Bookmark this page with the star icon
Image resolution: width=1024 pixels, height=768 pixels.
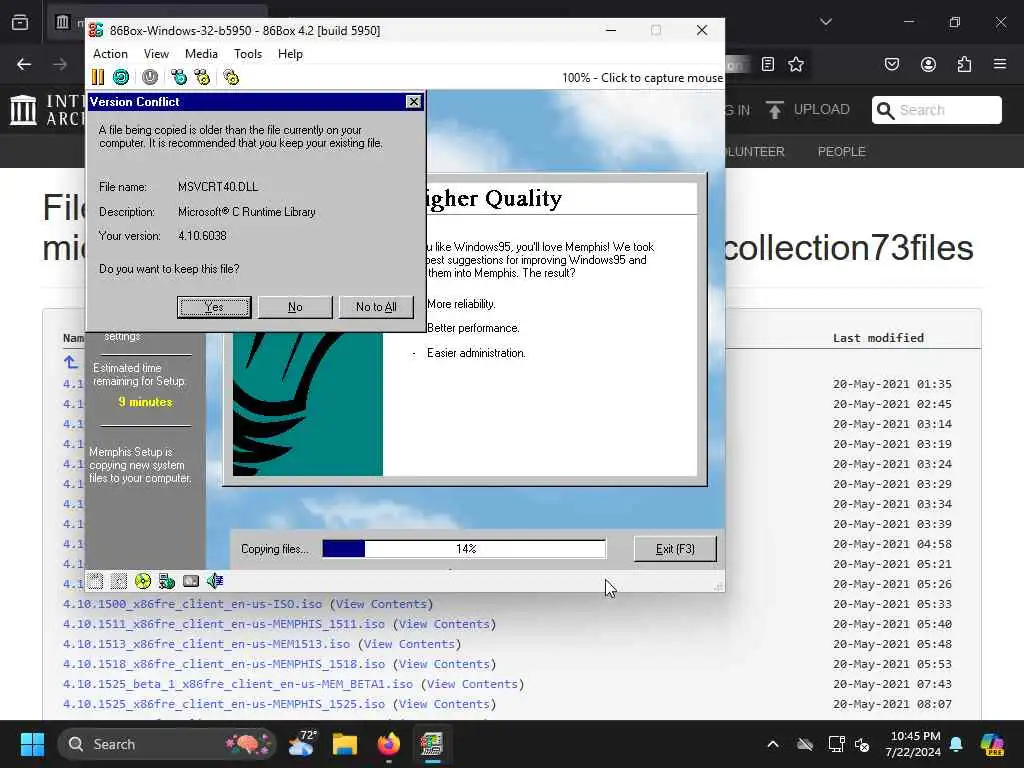pos(795,64)
